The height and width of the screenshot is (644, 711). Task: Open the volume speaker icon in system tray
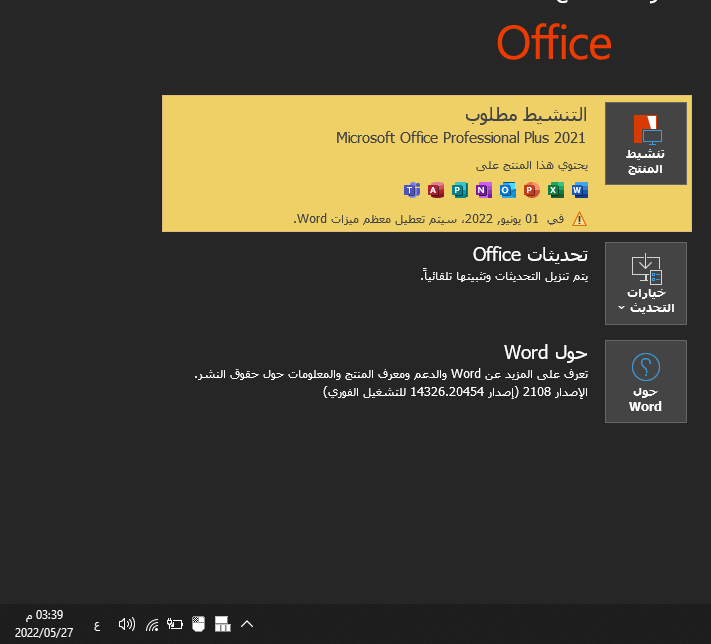coord(127,624)
